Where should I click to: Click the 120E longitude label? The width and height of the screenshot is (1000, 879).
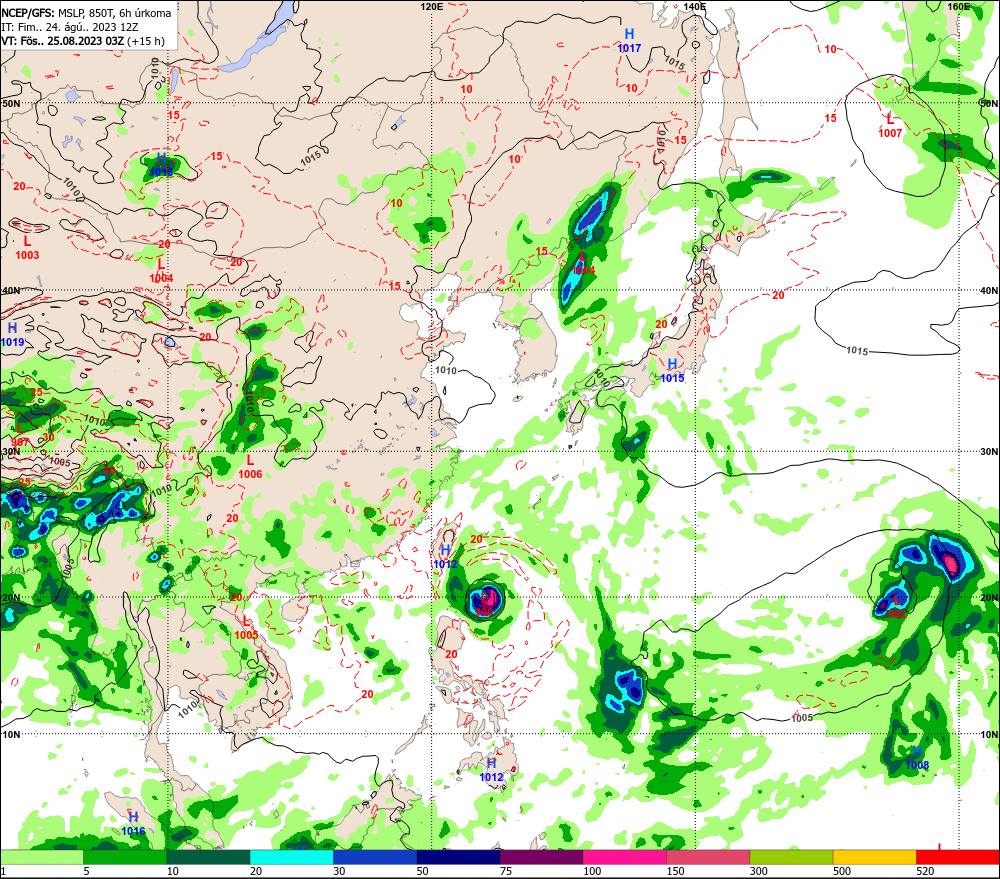click(x=432, y=6)
